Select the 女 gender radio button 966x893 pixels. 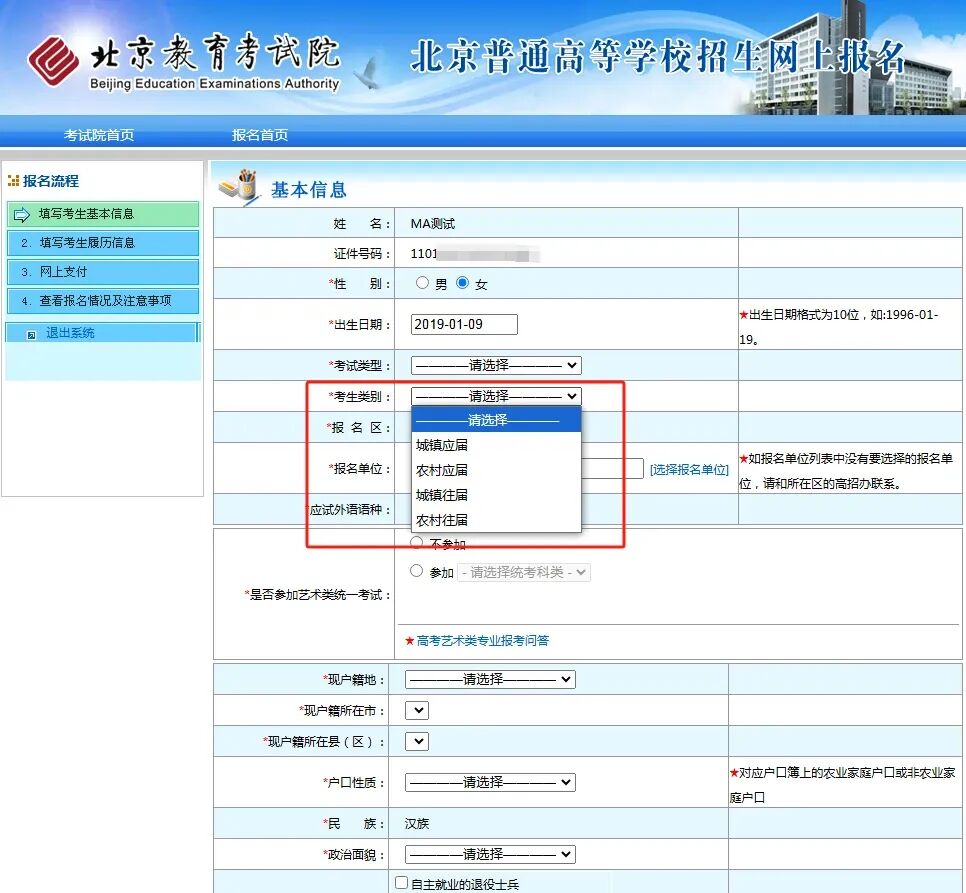pyautogui.click(x=462, y=283)
